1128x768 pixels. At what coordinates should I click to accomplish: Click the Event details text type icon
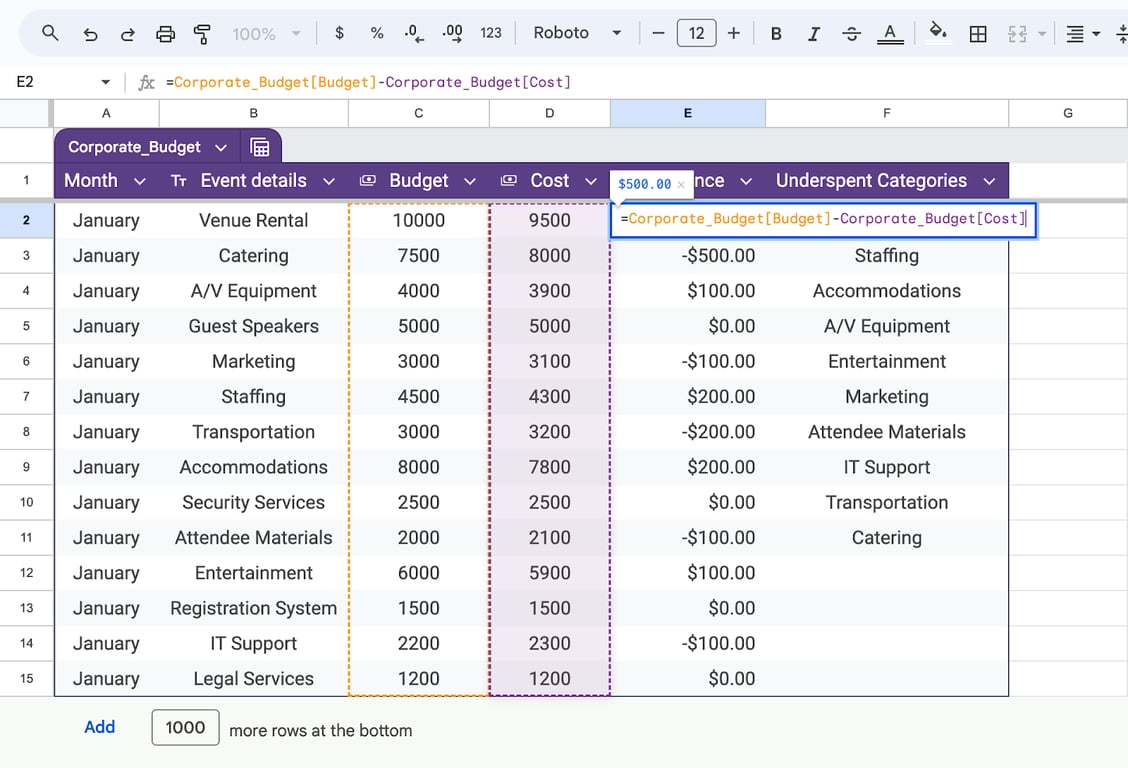(x=178, y=181)
